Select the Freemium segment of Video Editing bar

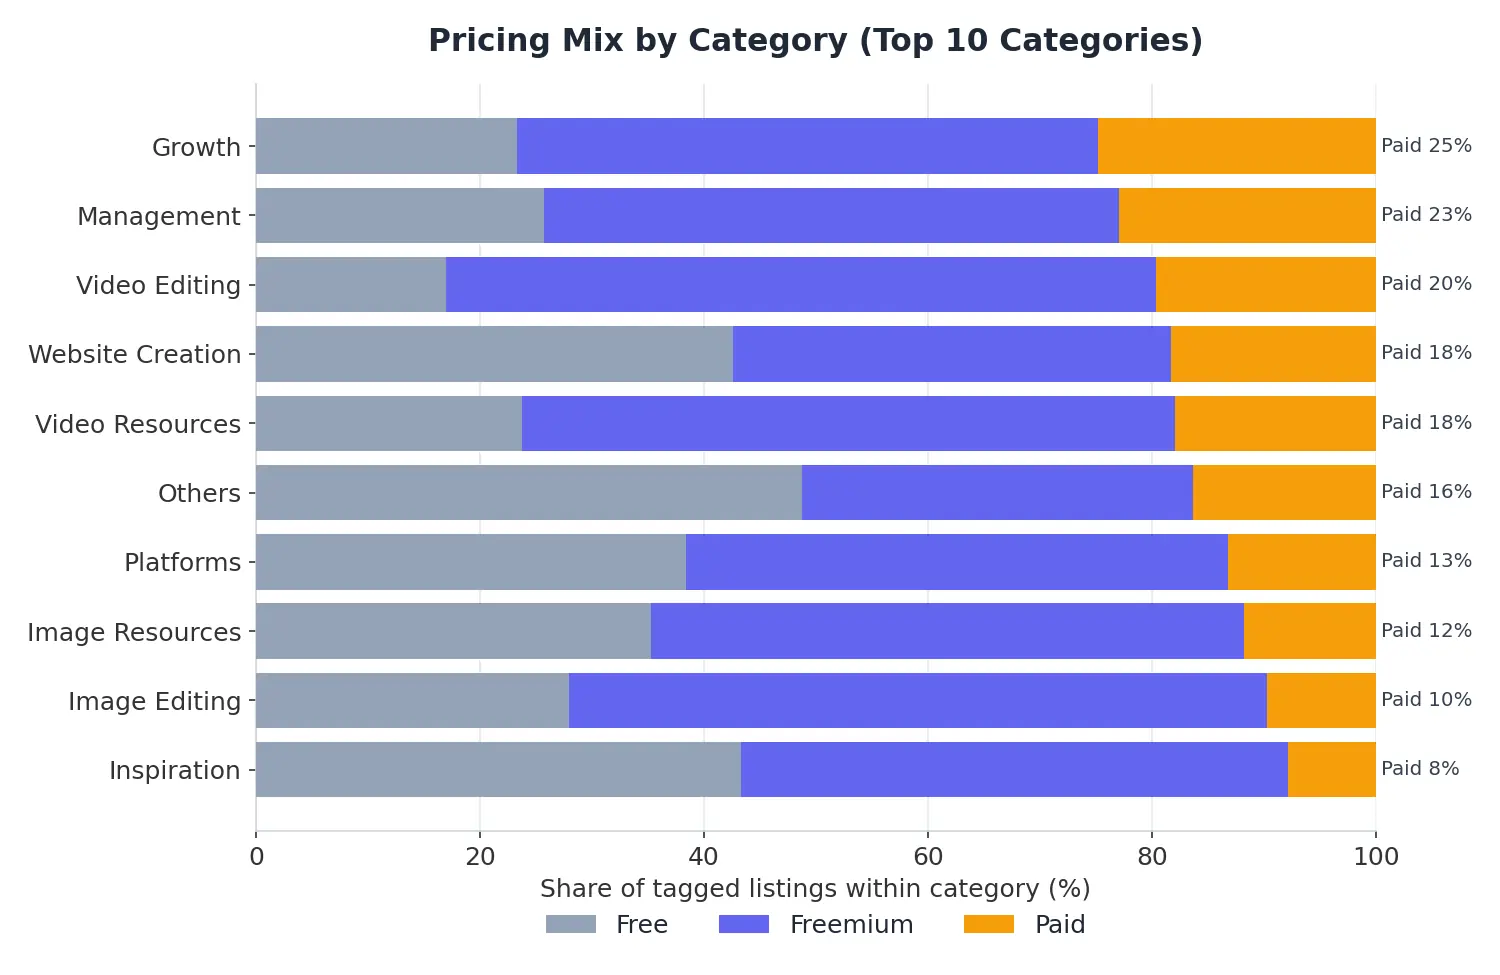tap(801, 285)
